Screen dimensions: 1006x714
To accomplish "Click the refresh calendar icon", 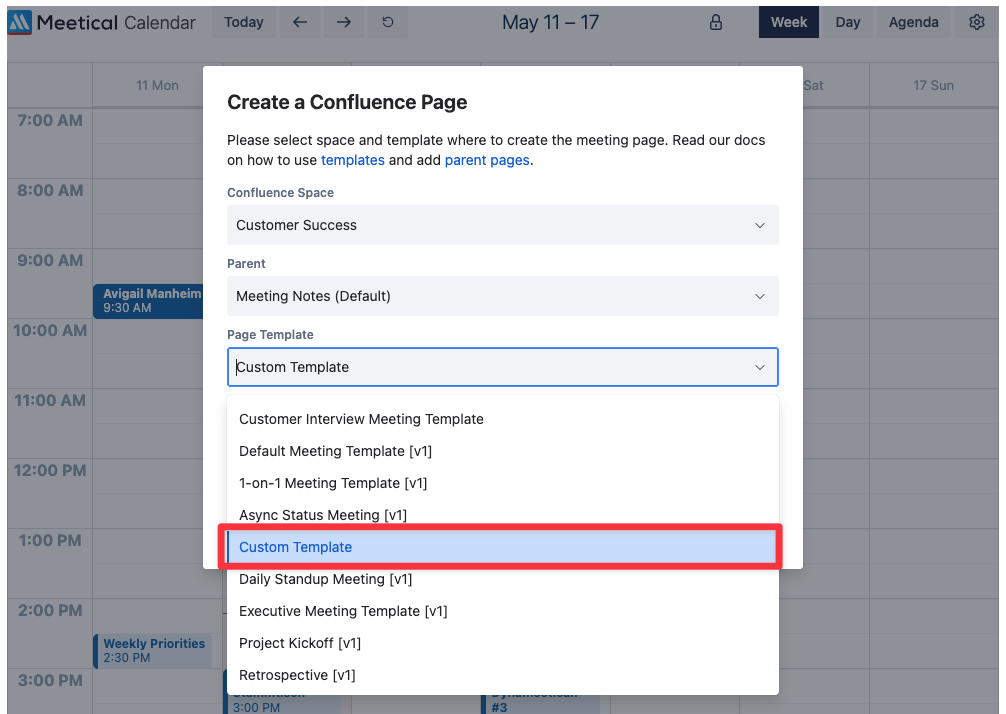I will (388, 22).
